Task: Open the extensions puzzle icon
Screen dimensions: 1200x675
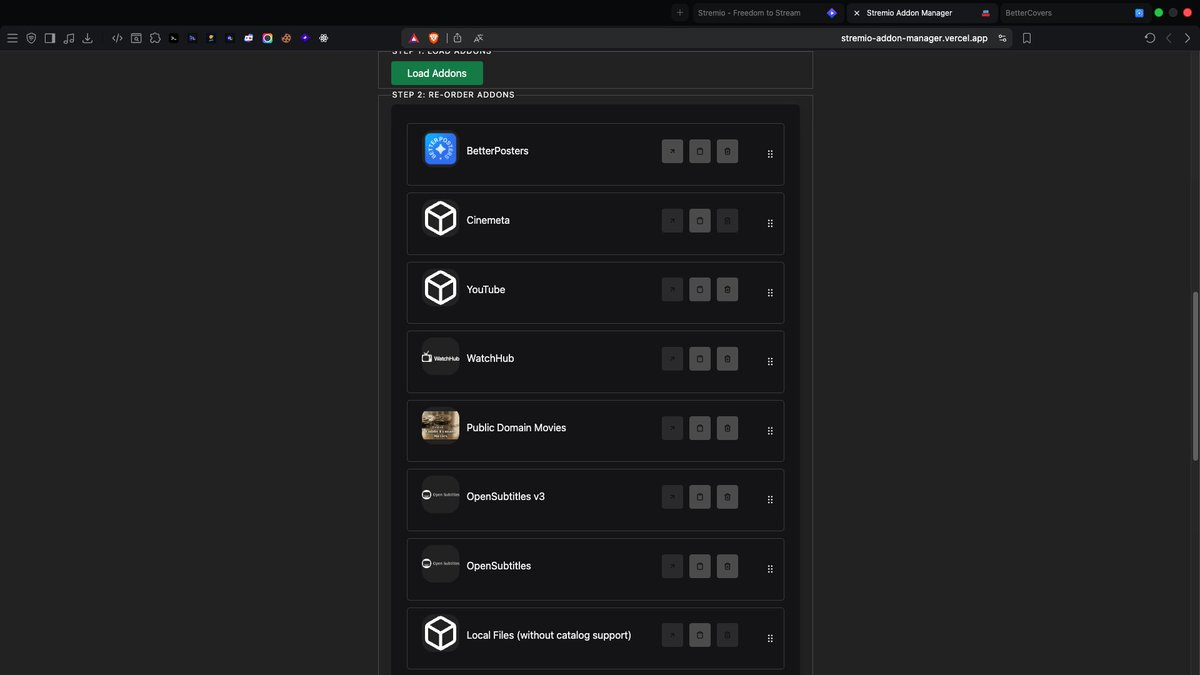Action: coord(155,38)
